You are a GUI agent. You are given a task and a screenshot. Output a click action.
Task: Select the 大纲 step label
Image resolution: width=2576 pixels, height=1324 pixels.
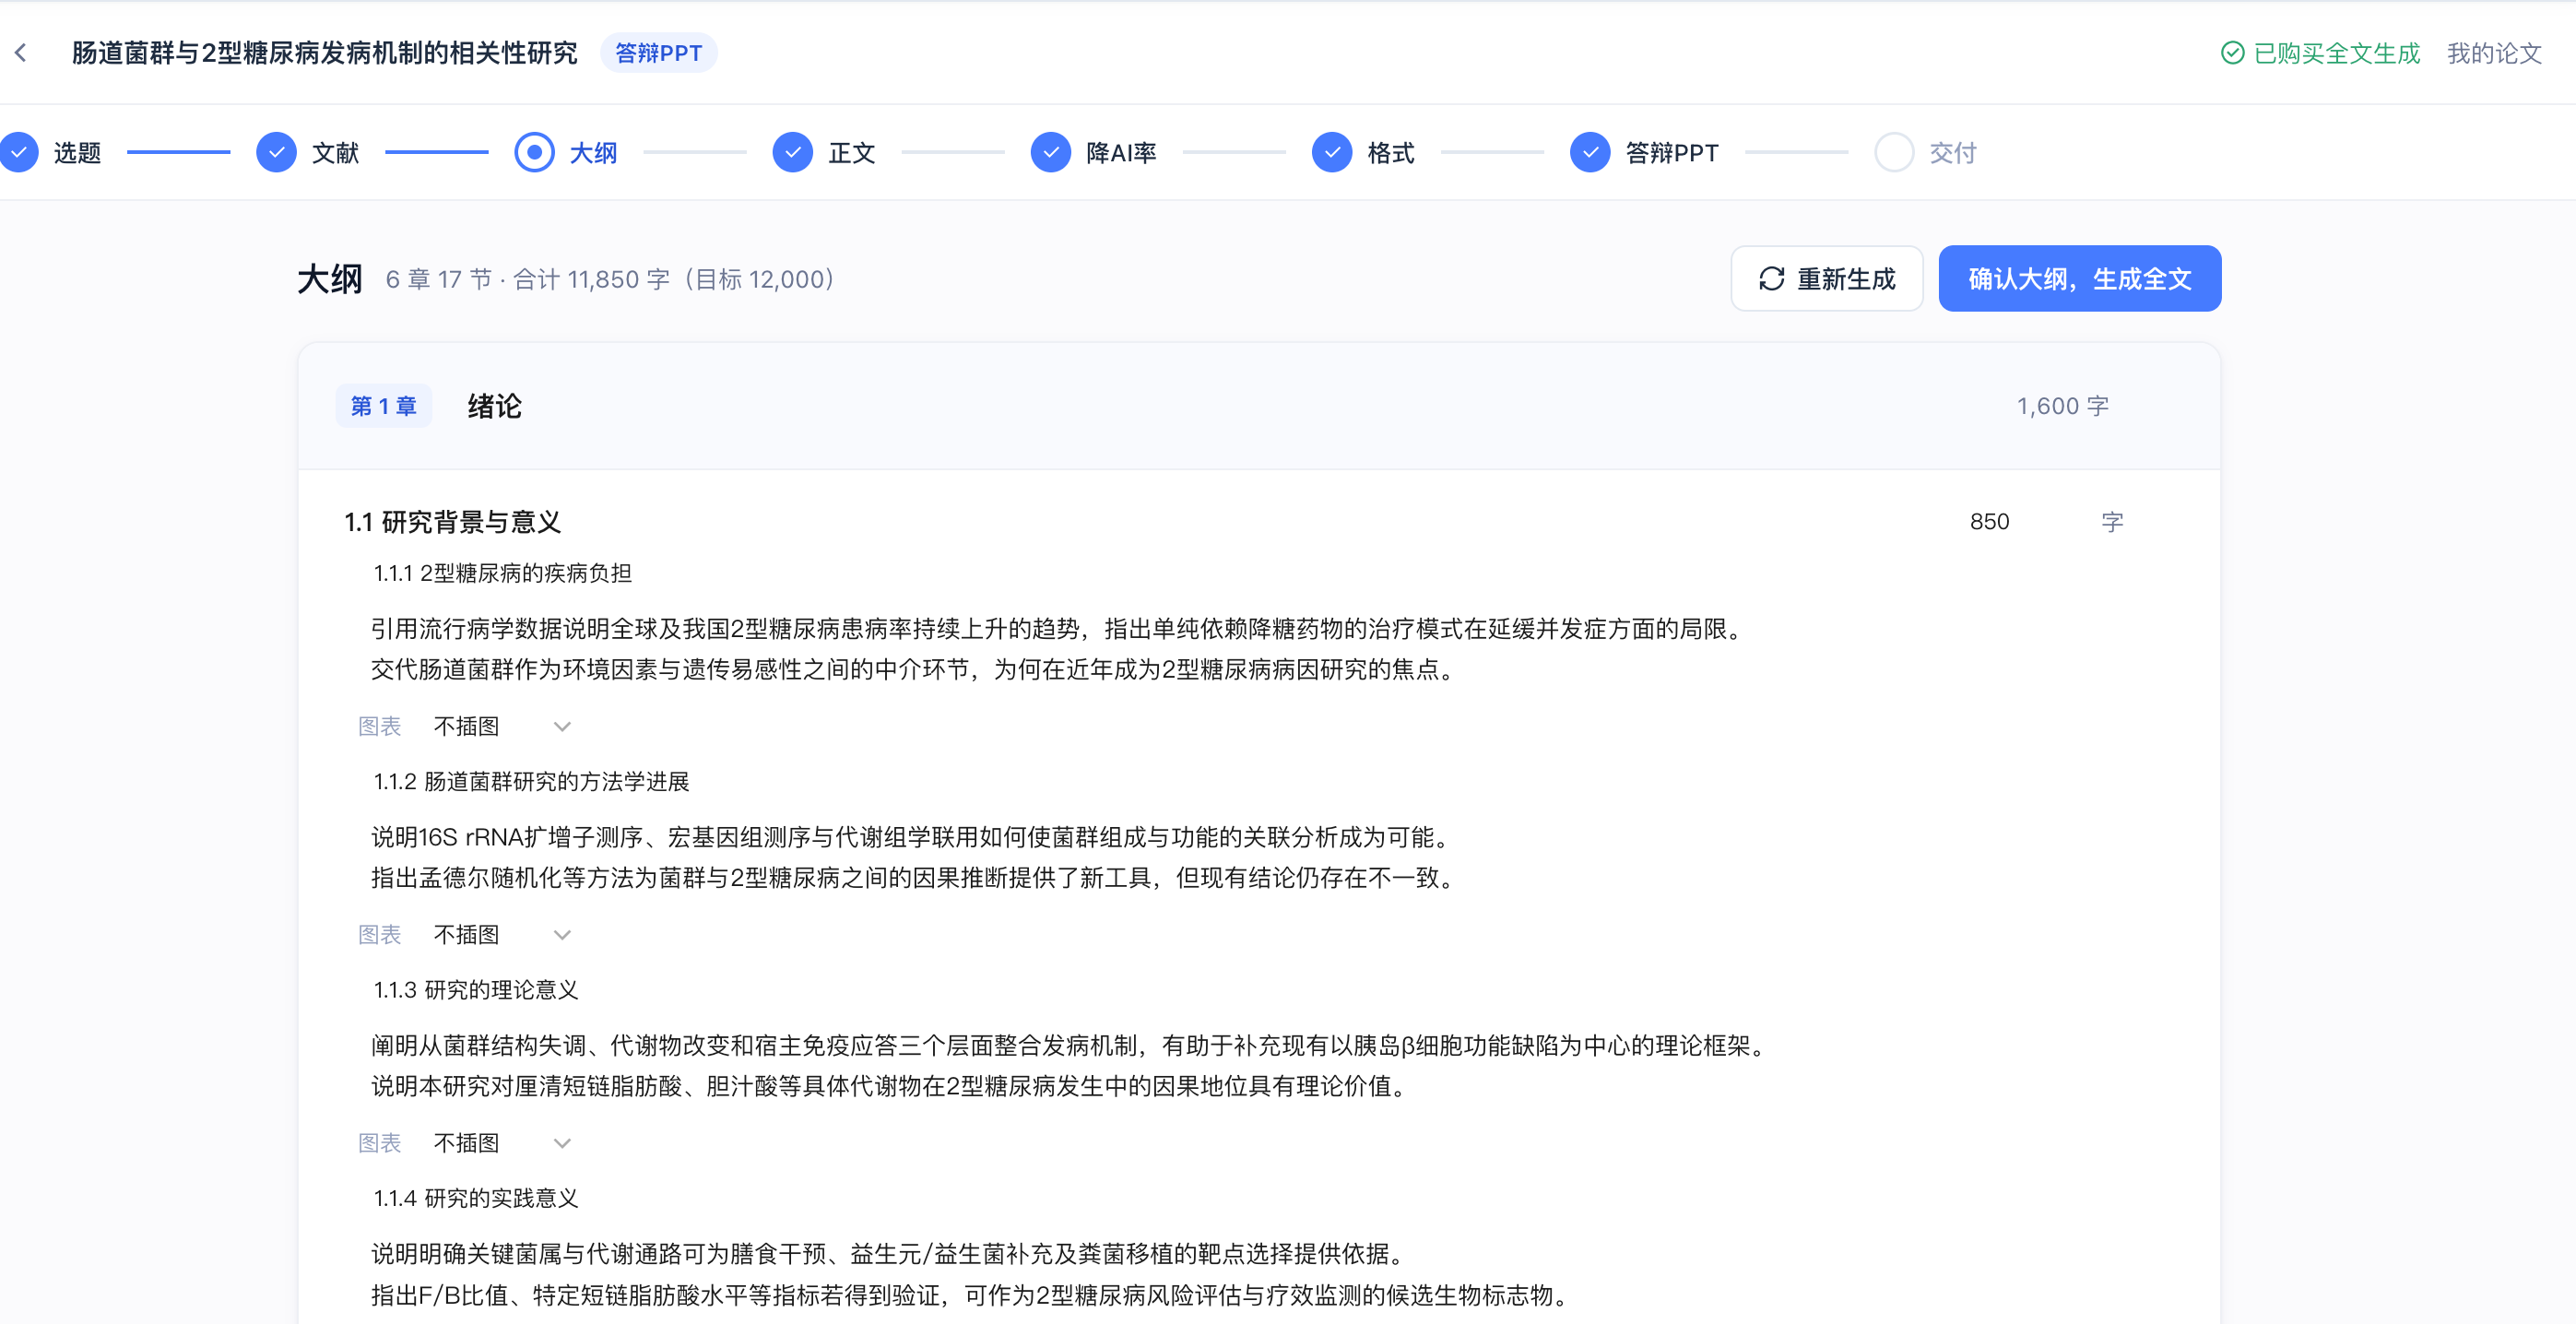tap(593, 153)
